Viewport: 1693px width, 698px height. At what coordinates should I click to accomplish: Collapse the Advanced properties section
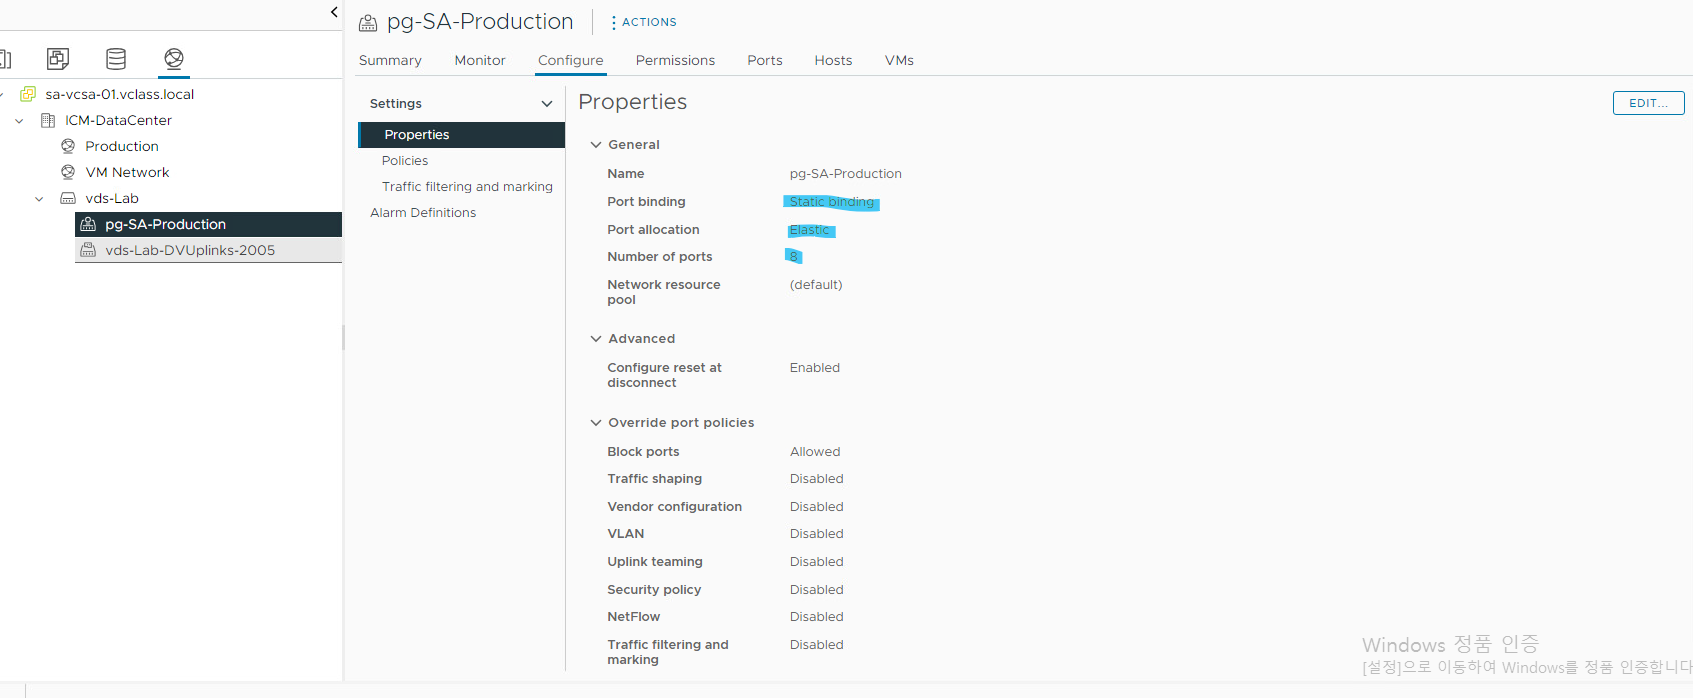pos(596,339)
